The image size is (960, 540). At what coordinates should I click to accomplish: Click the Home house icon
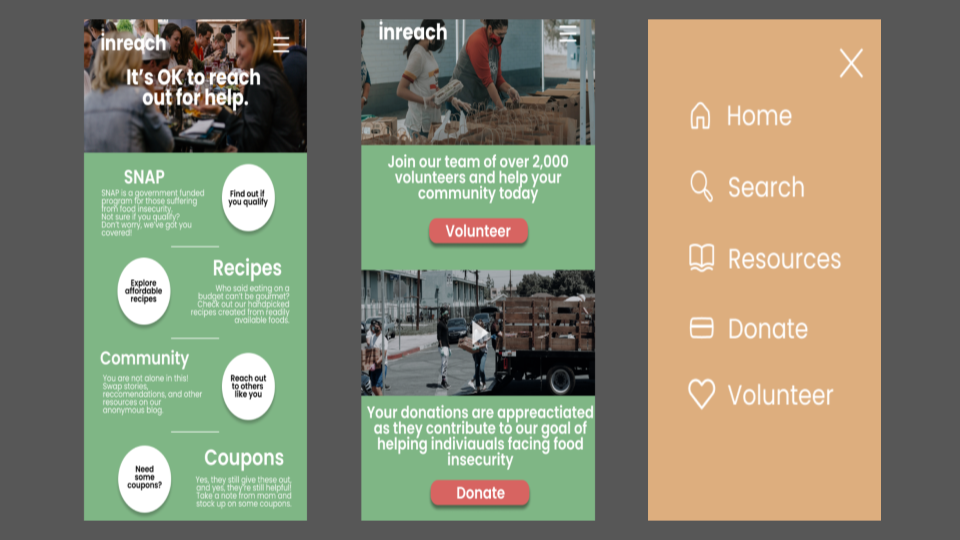coord(700,115)
